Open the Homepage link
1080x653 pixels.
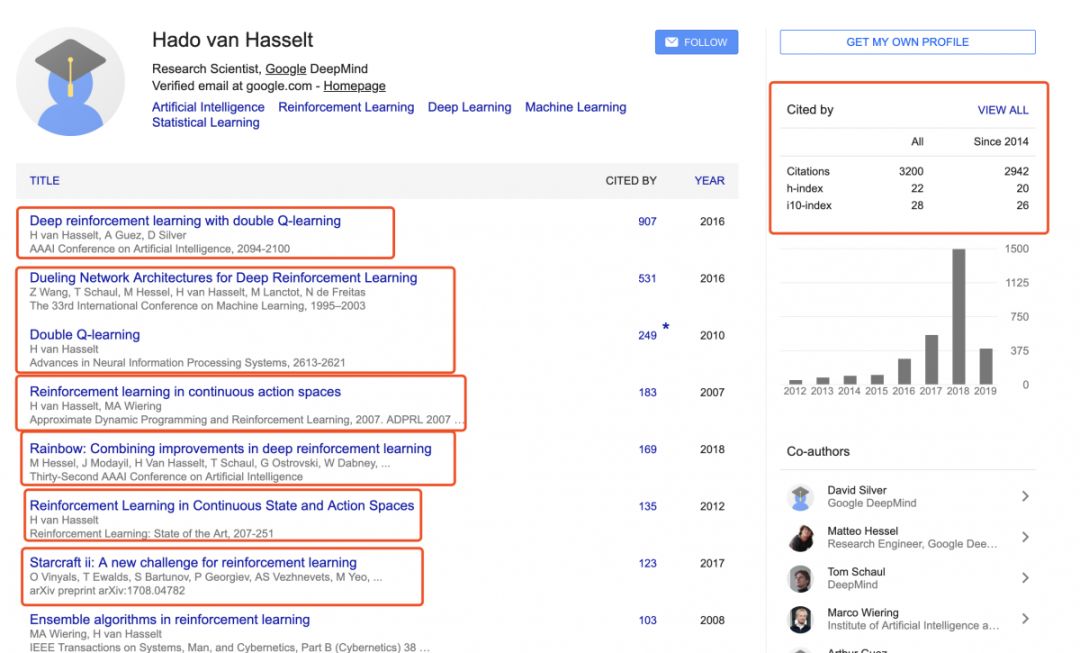pyautogui.click(x=354, y=86)
